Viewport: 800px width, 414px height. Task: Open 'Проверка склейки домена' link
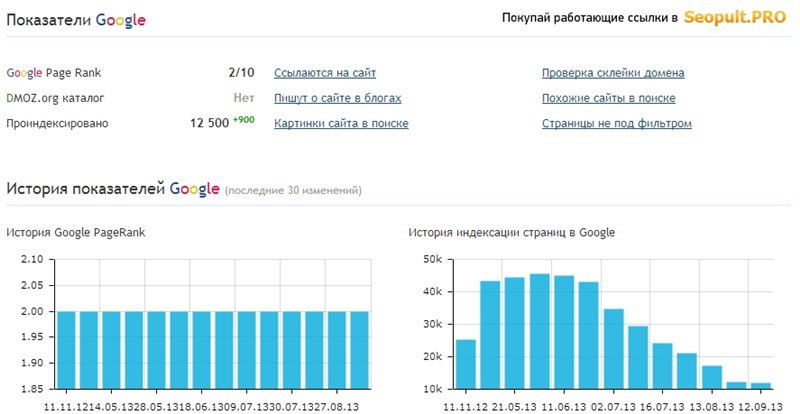[613, 73]
